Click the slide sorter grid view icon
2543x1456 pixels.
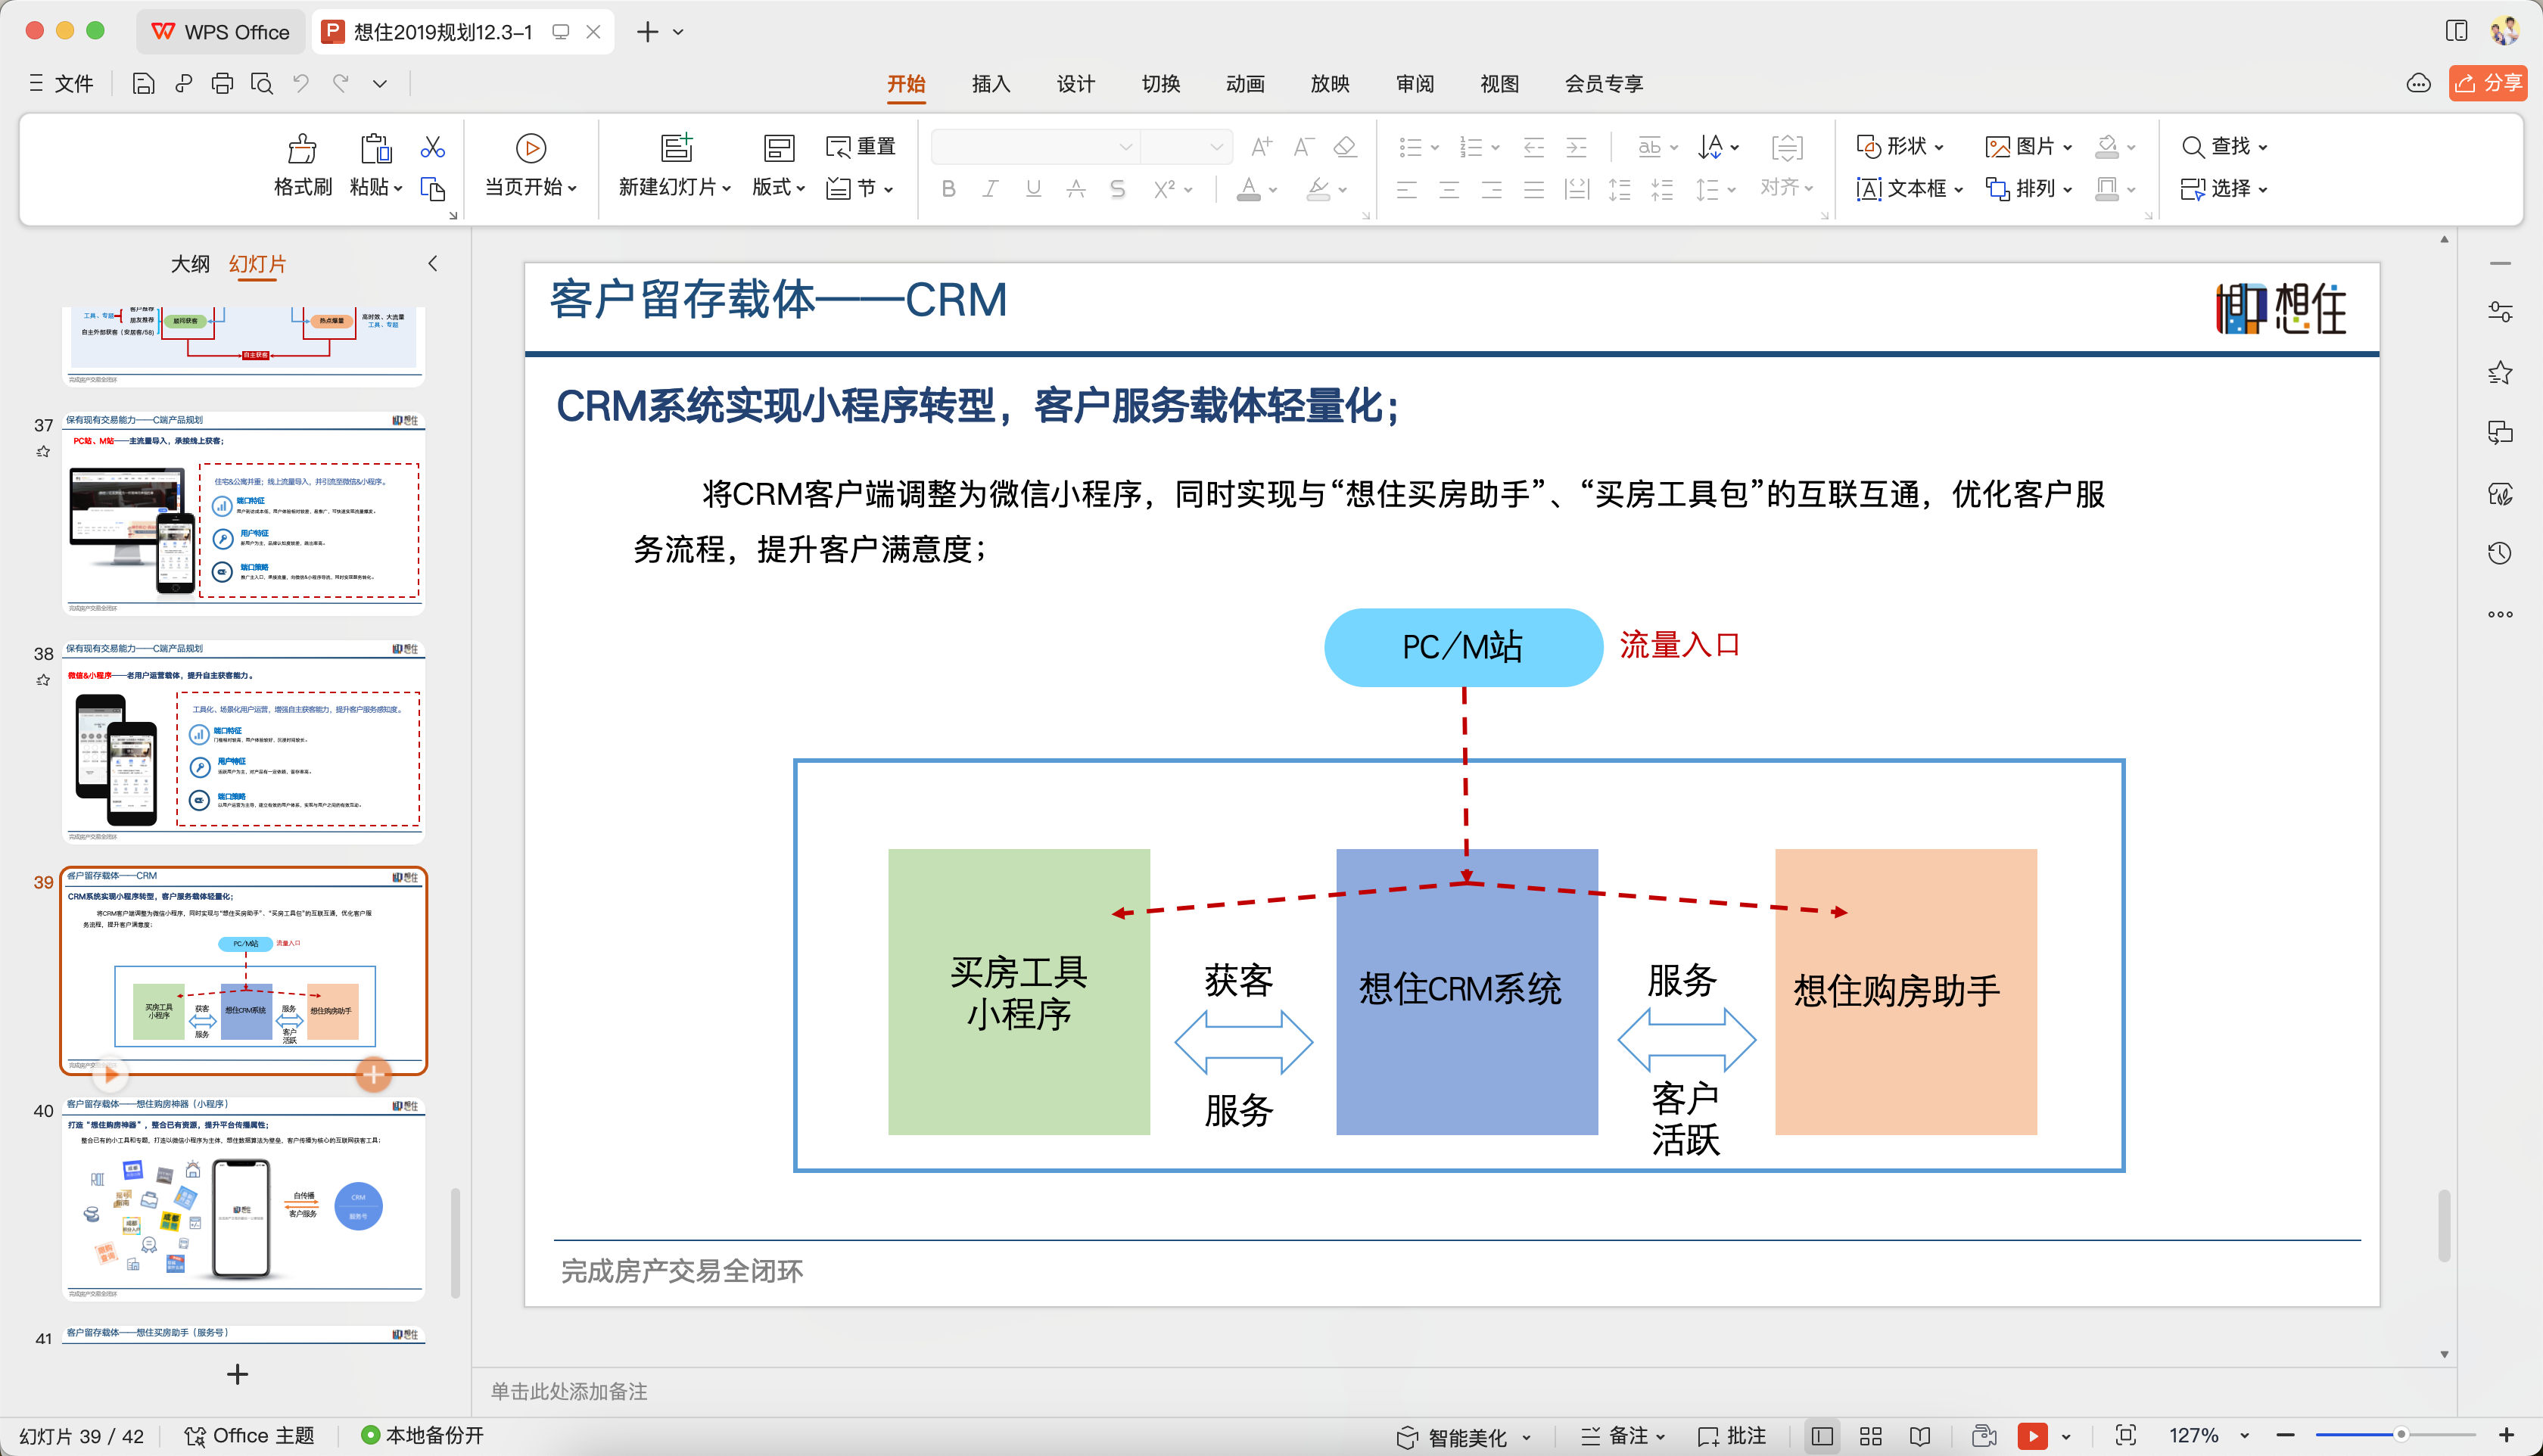tap(1871, 1436)
